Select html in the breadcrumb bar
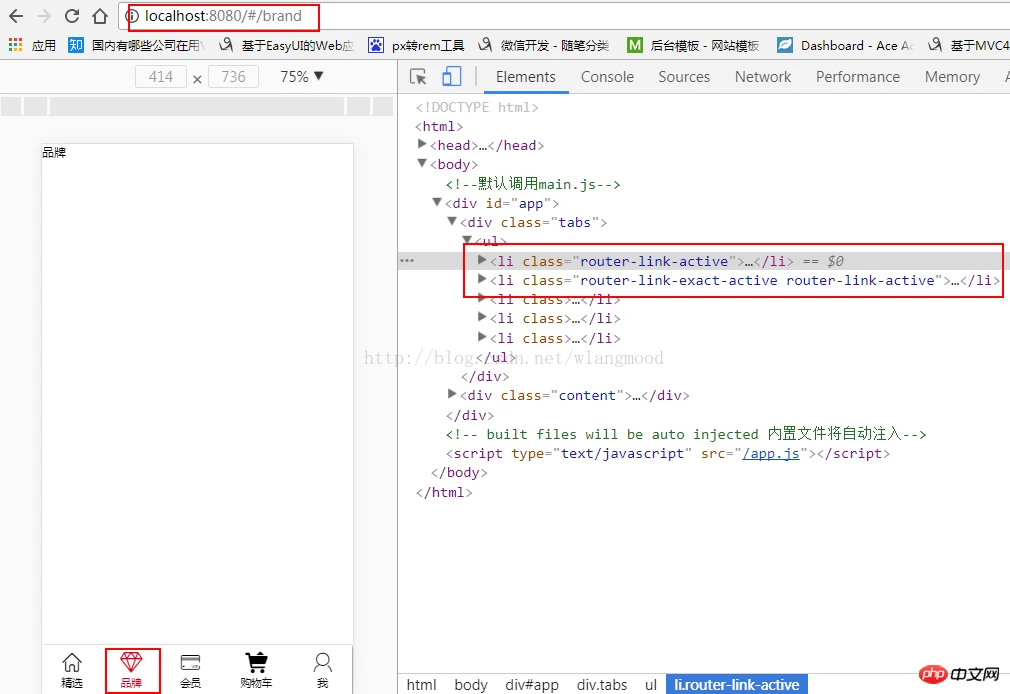 pos(421,684)
